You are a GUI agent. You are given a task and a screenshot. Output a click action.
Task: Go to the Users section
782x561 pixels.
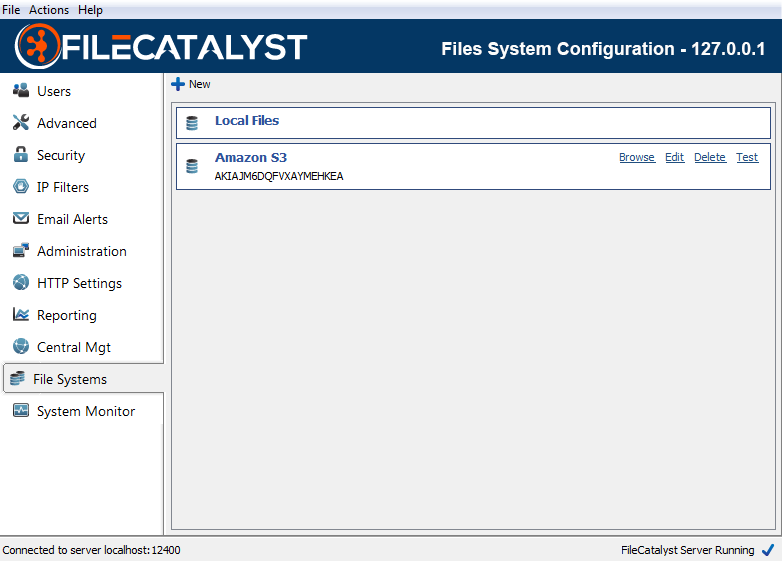[54, 91]
